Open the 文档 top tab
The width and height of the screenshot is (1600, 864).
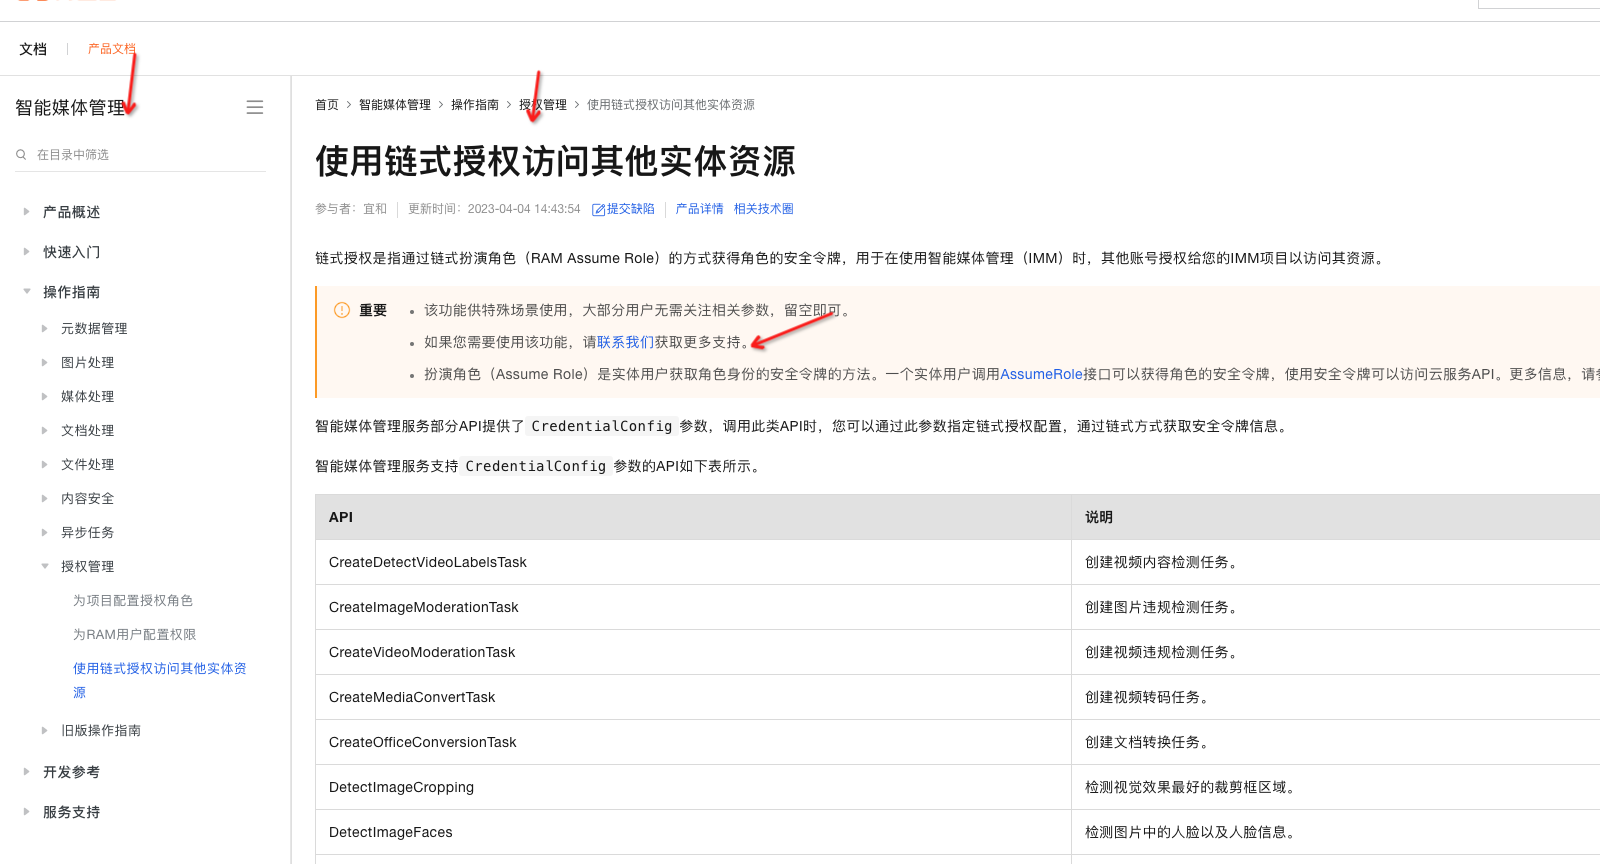pos(33,49)
